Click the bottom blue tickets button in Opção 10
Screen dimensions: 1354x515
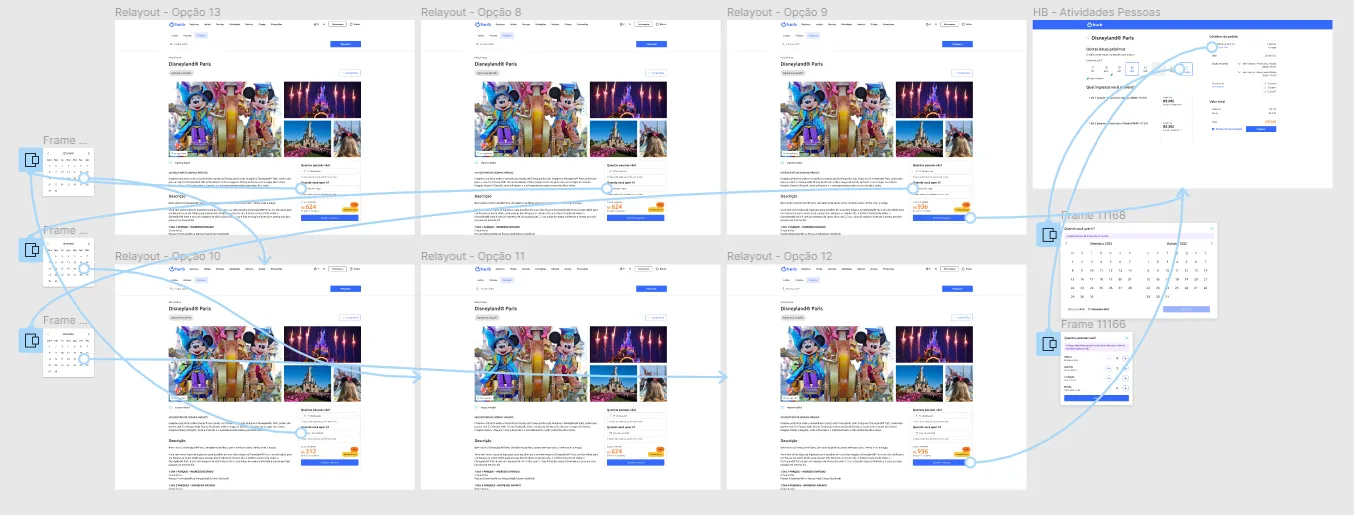pos(330,463)
